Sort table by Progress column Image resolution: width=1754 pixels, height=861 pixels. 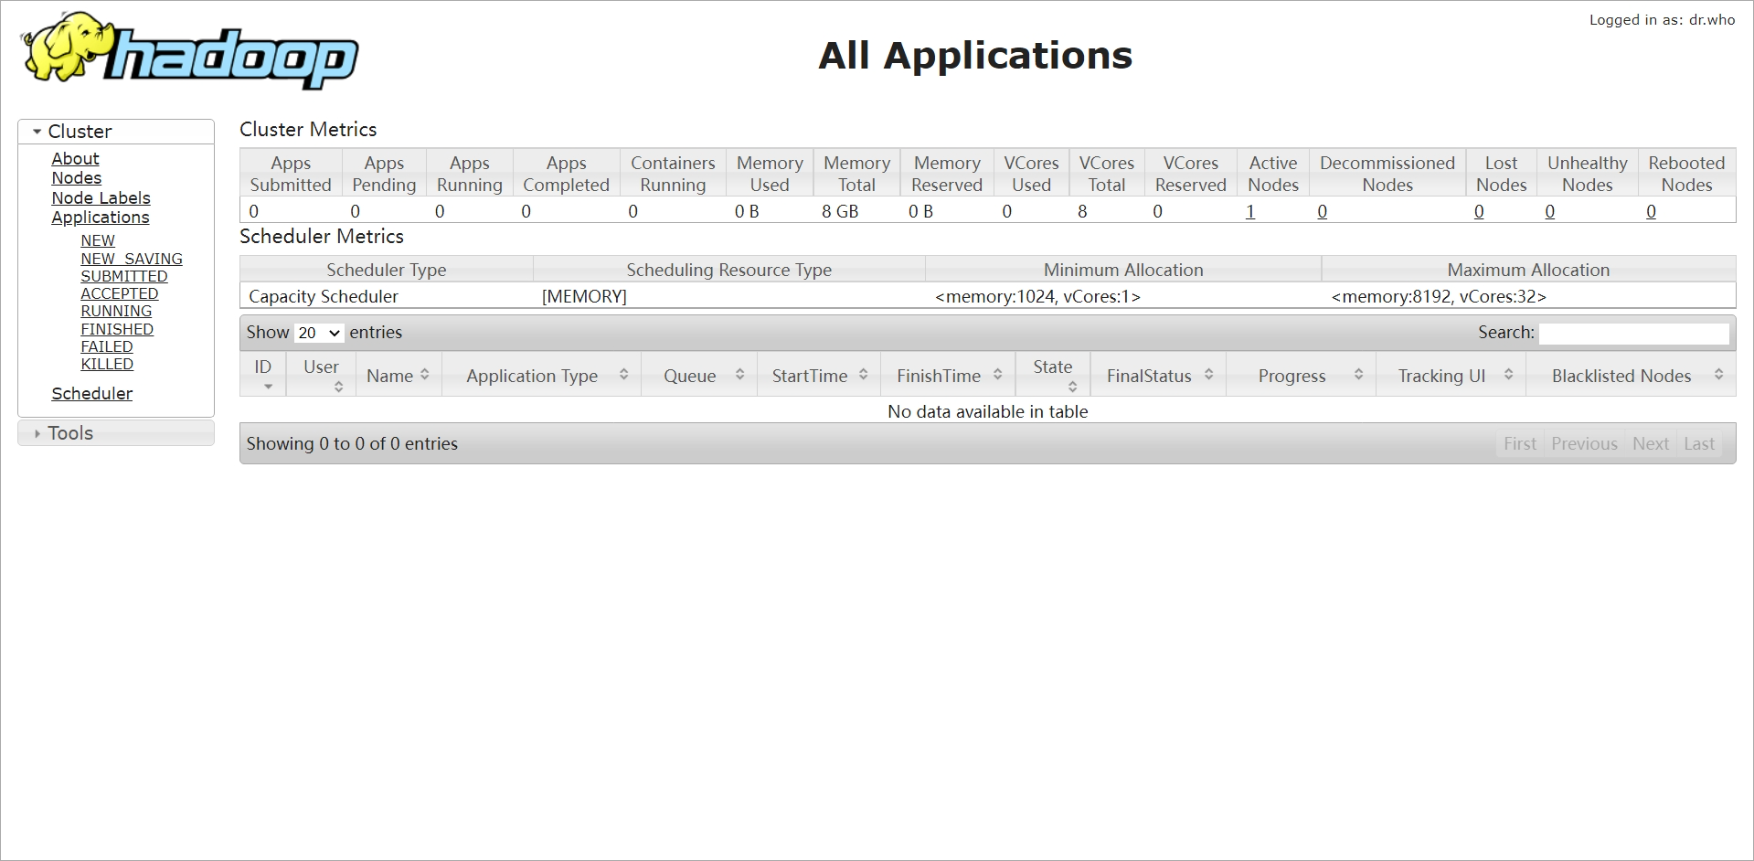(1301, 375)
